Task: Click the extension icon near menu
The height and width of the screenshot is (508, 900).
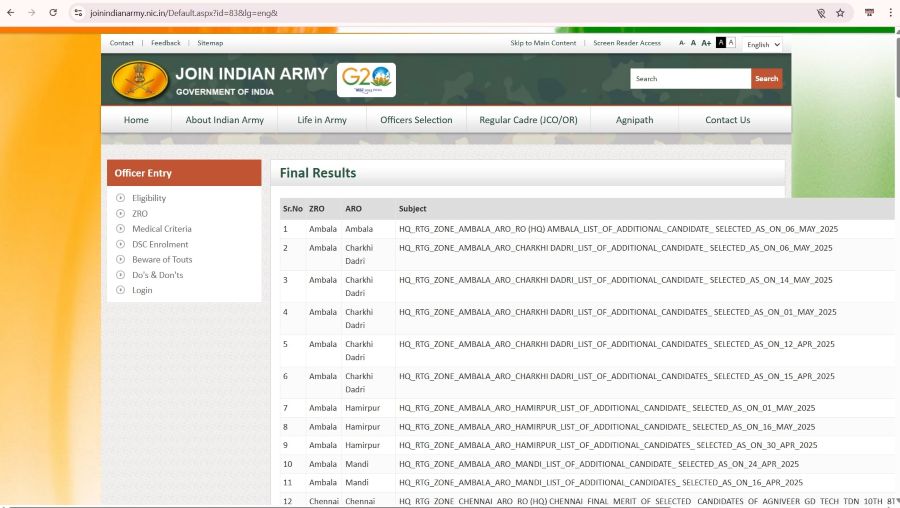Action: point(869,13)
